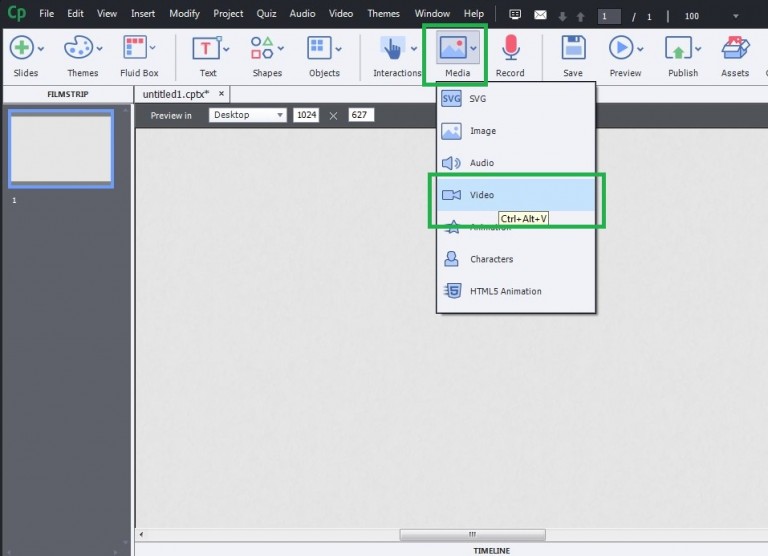
Task: Open the Themes menu in the menu bar
Action: [x=384, y=14]
